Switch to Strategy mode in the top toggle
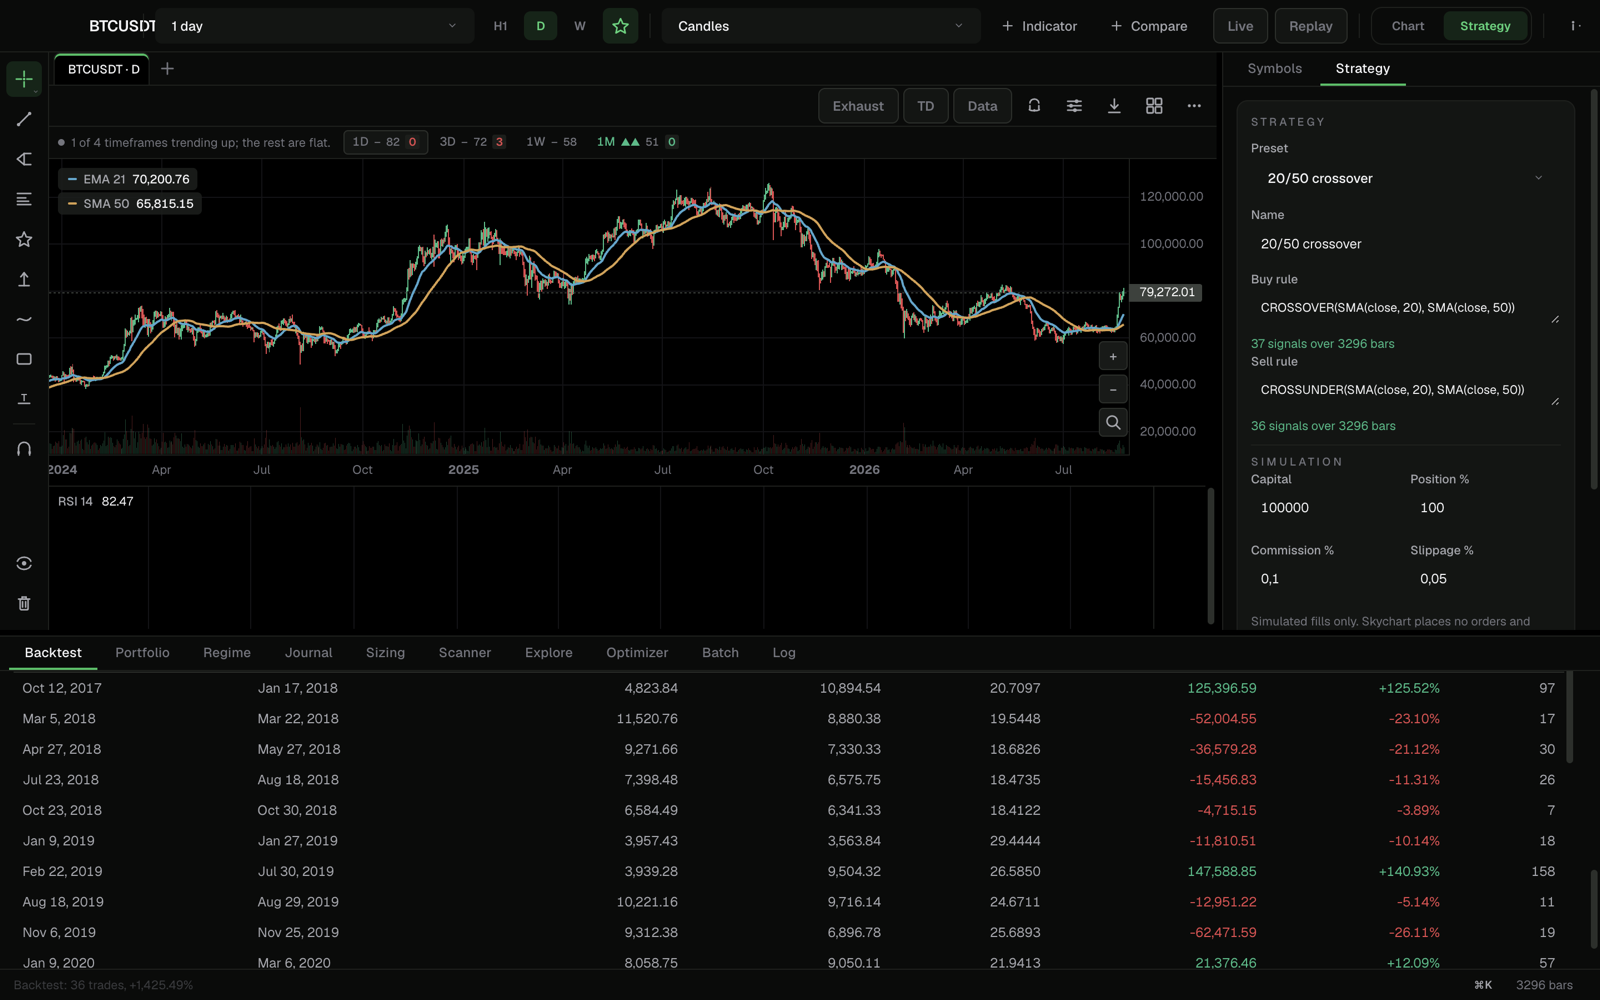This screenshot has width=1600, height=1000. [1485, 26]
